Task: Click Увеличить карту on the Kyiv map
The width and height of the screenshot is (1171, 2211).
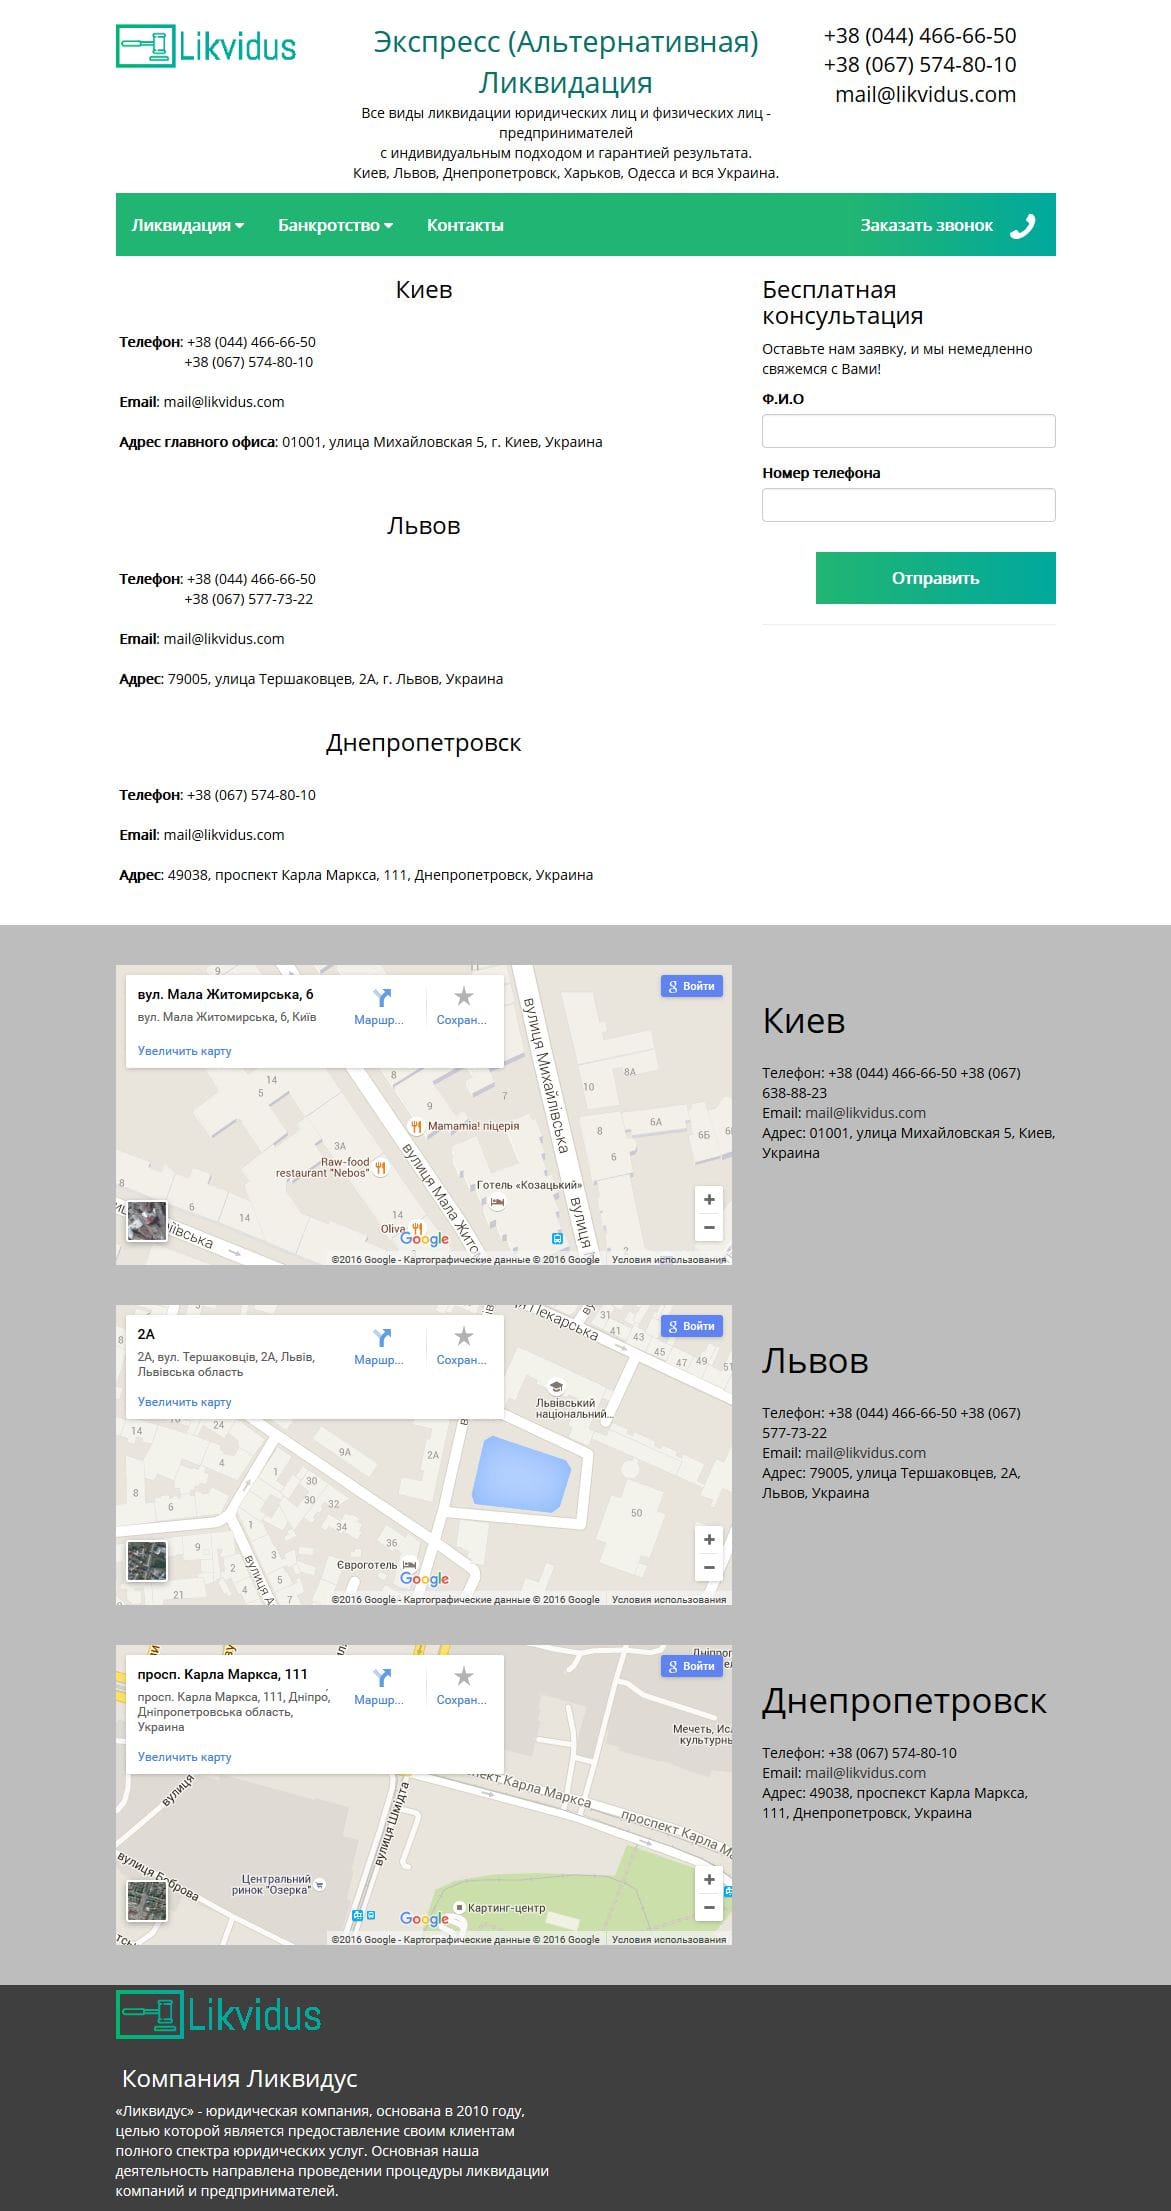Action: coord(185,1051)
